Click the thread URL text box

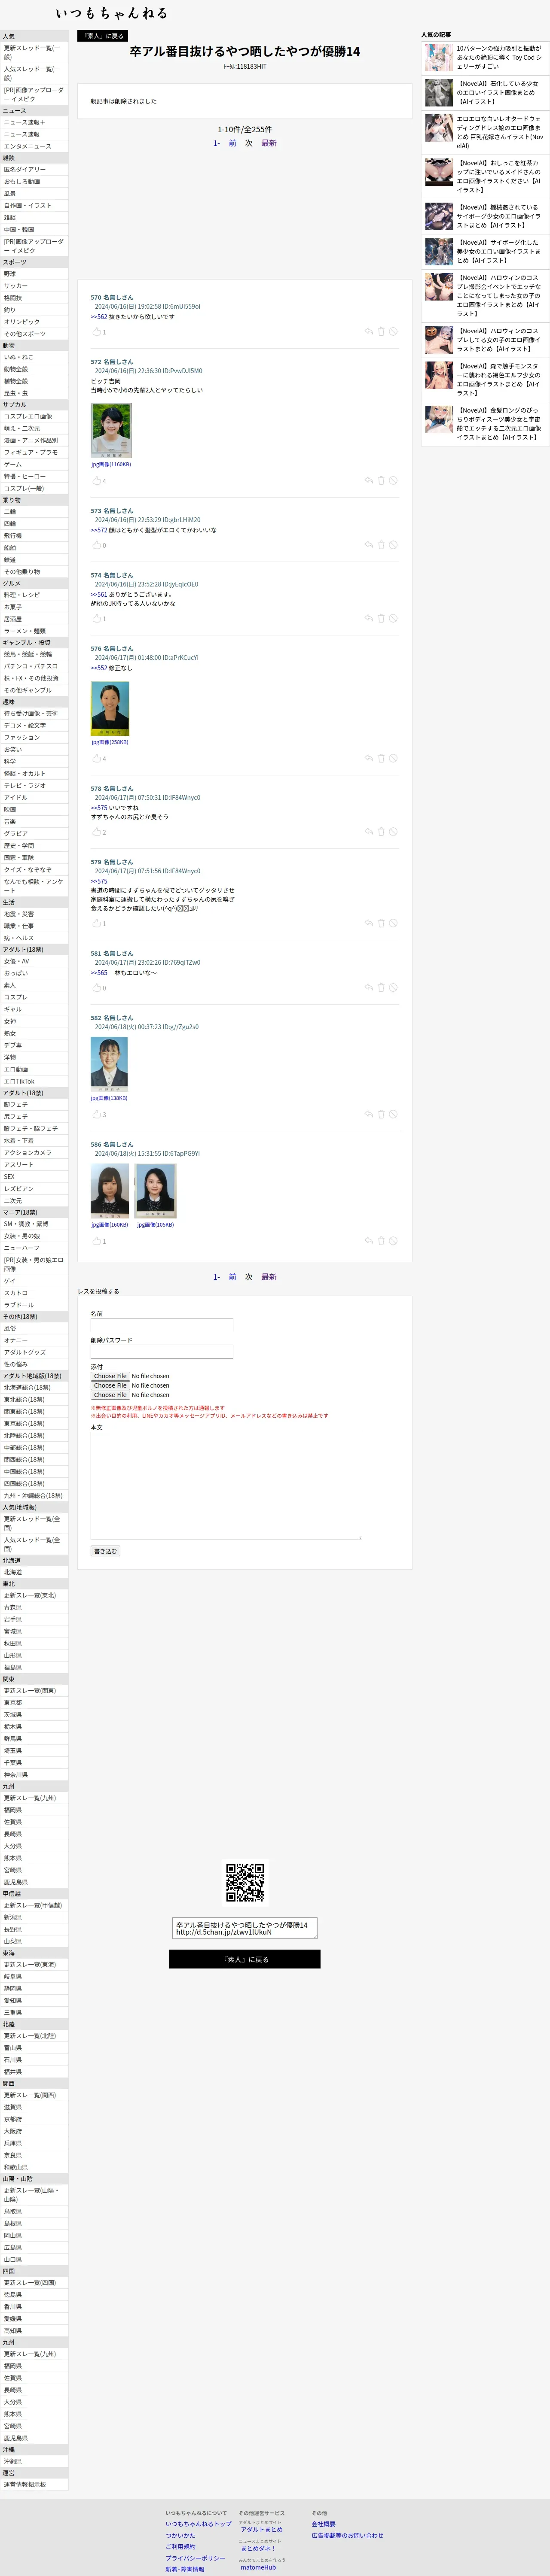click(245, 1928)
